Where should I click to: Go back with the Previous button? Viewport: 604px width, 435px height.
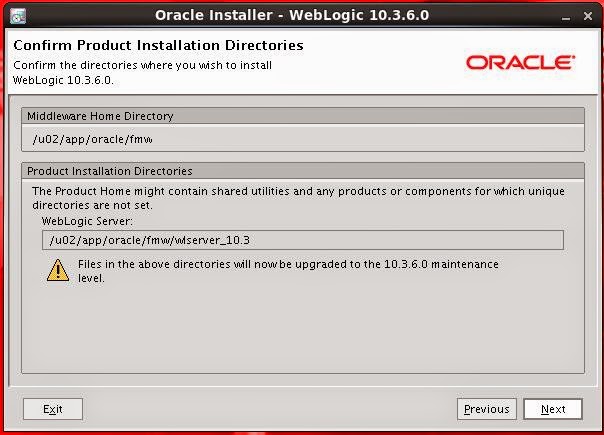click(x=487, y=409)
